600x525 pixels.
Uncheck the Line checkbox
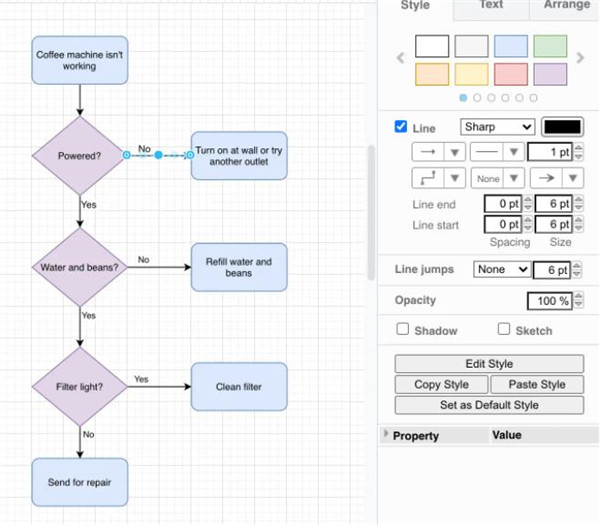[401, 127]
